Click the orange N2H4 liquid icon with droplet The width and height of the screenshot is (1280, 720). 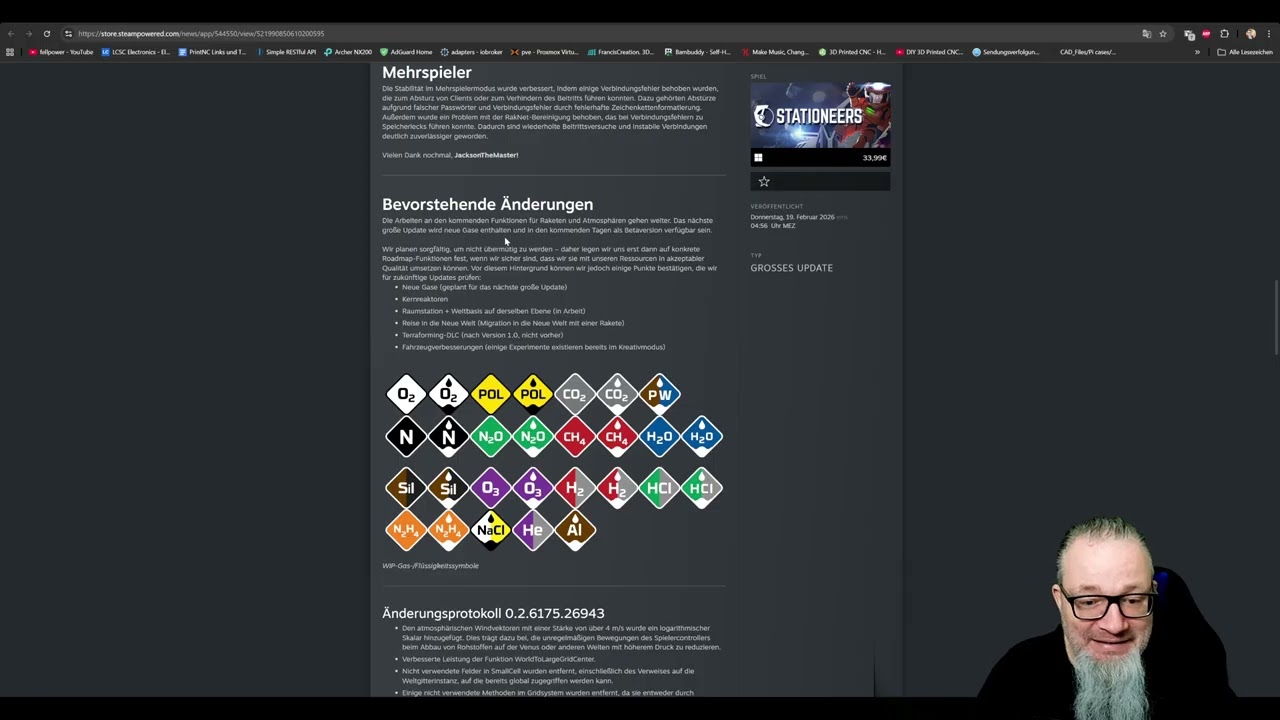448,530
